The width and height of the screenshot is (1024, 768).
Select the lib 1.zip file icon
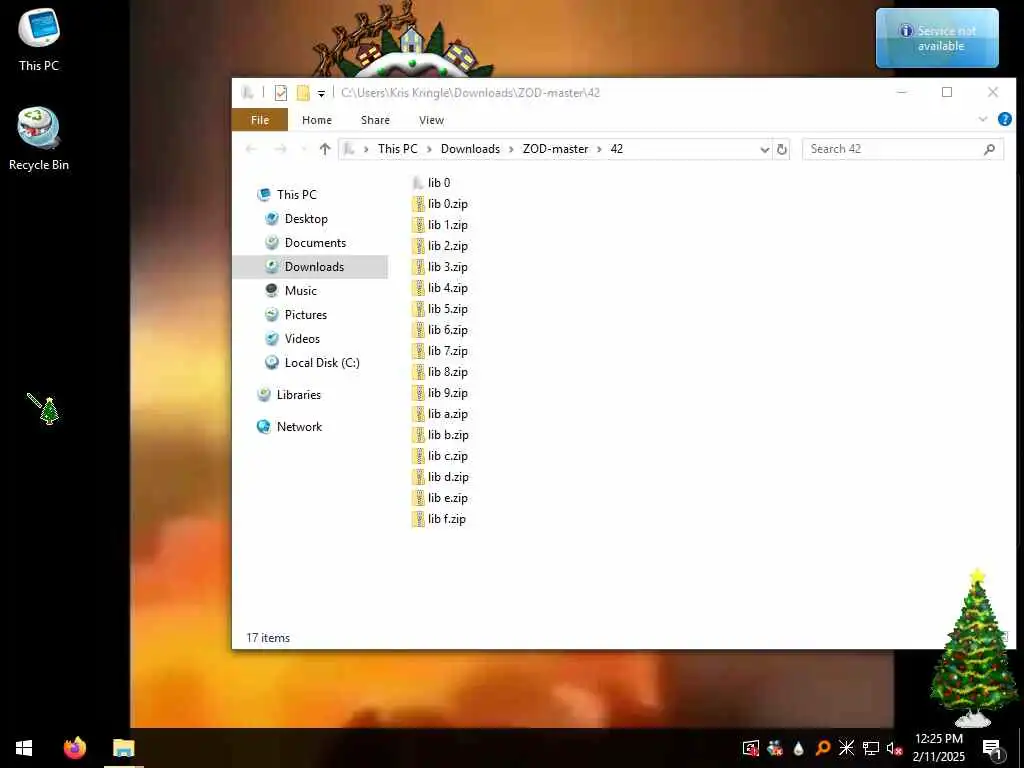pos(419,225)
